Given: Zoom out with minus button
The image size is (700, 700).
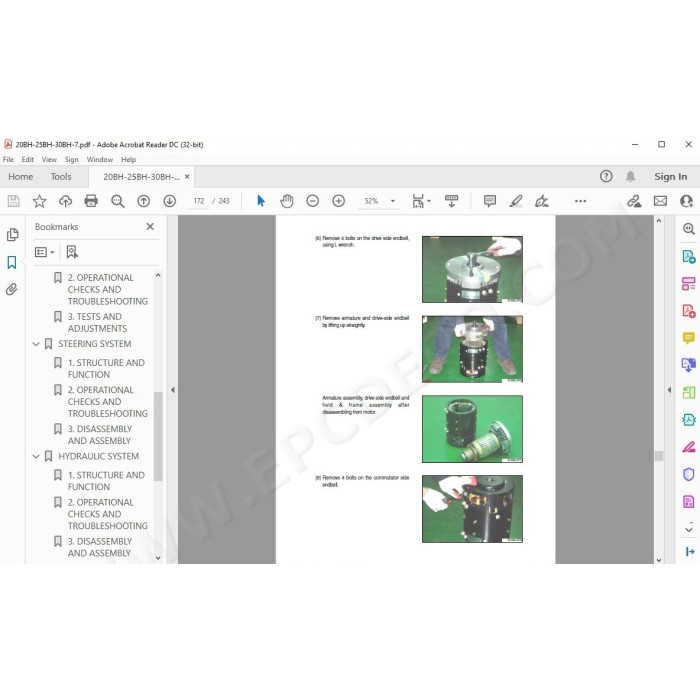Looking at the screenshot, I should [x=312, y=201].
